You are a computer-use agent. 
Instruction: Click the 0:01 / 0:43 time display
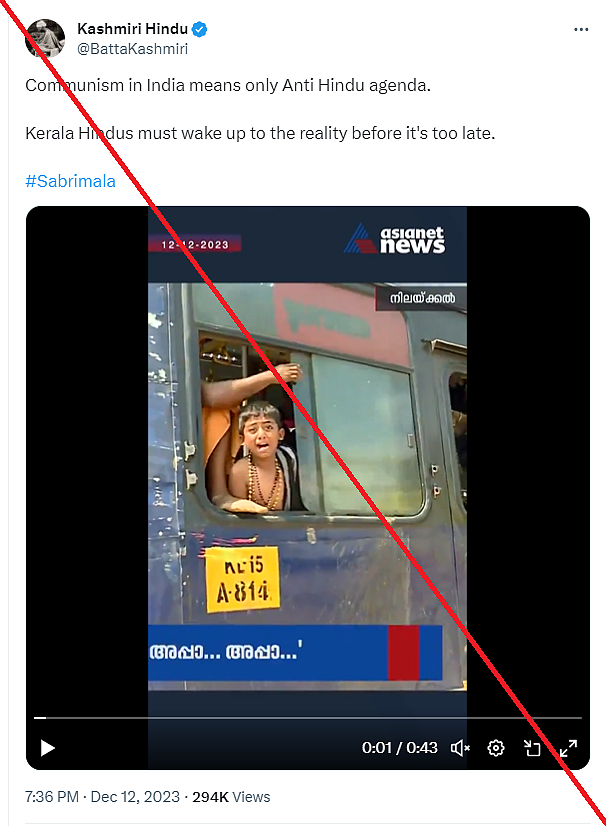[399, 748]
